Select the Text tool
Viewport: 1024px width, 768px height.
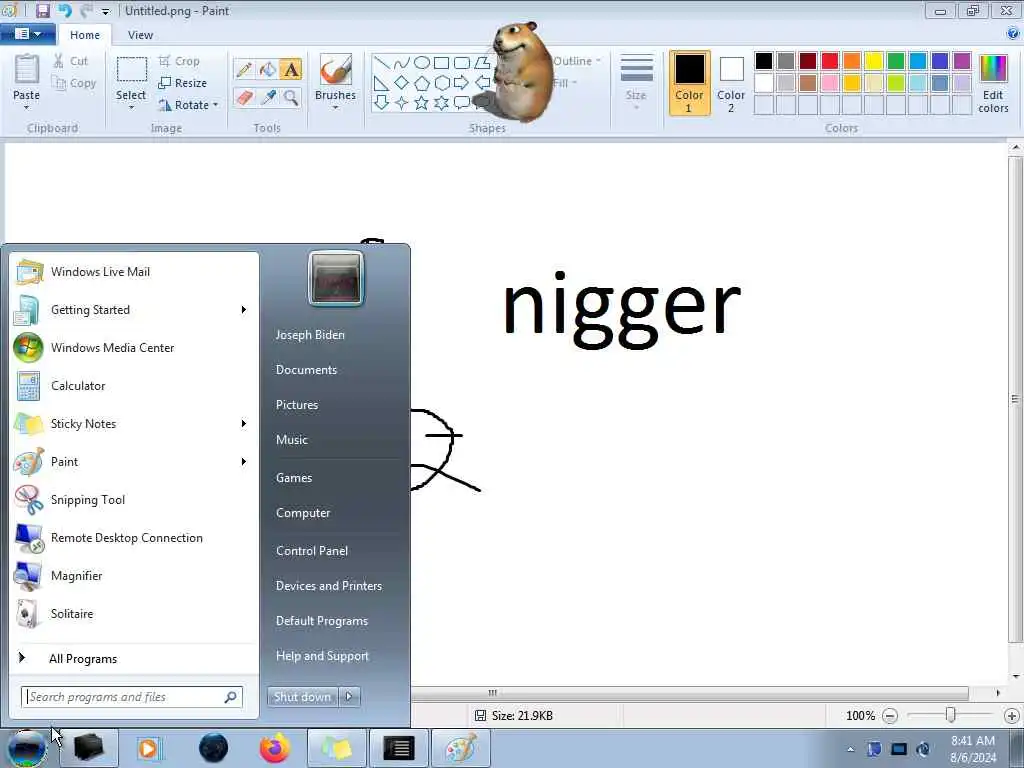[x=291, y=69]
